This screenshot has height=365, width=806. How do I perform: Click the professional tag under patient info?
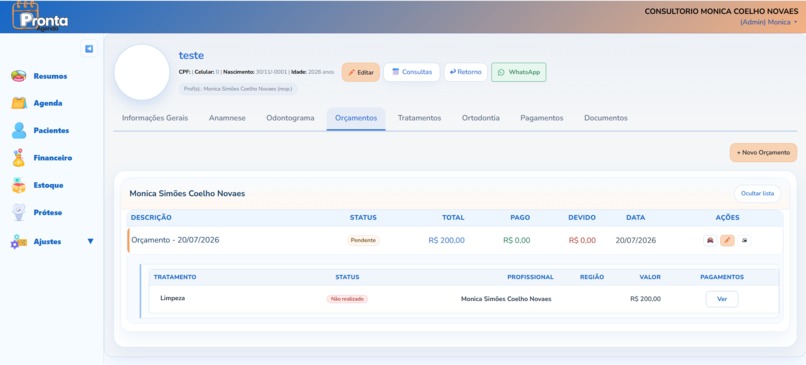(238, 89)
